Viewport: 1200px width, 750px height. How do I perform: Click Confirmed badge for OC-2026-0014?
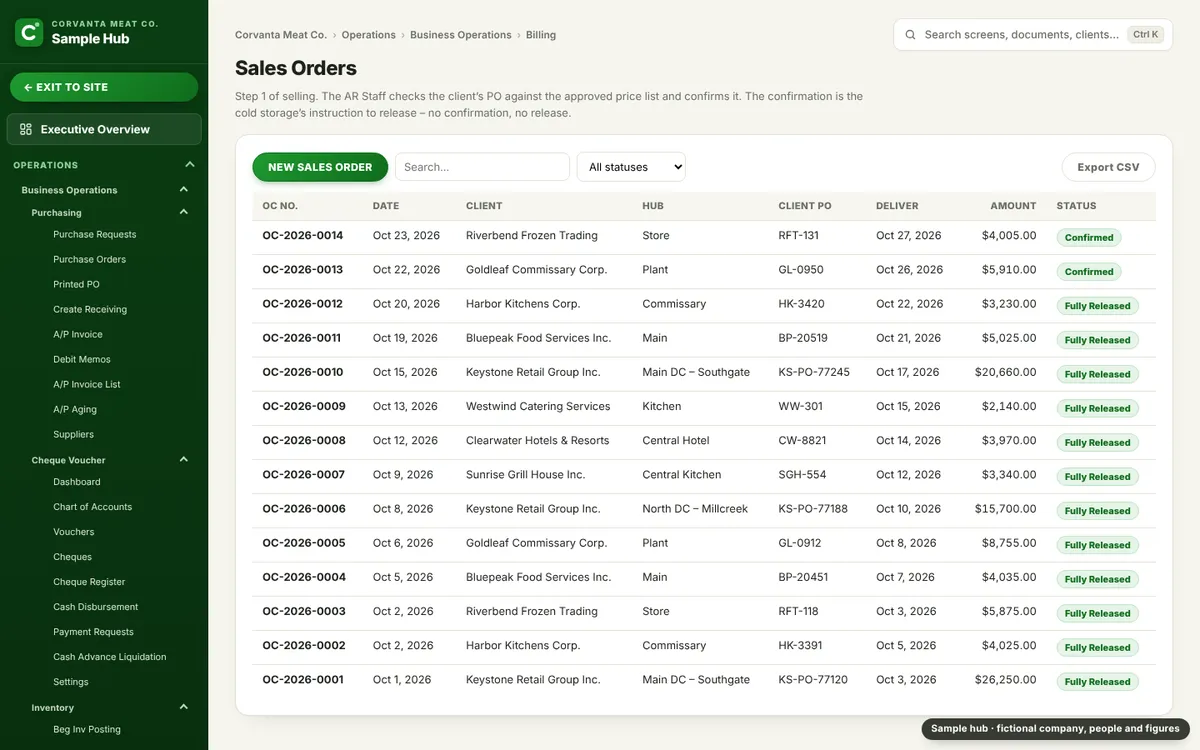[x=1089, y=238]
